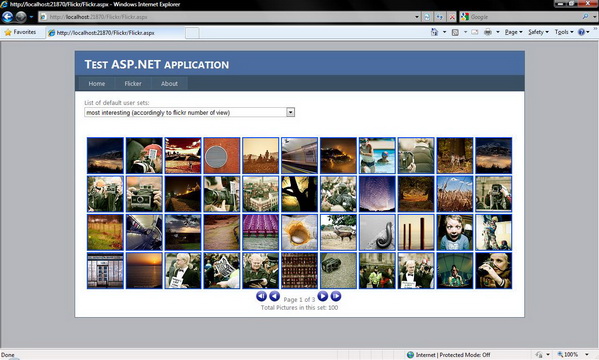Click the Home icon in command bar

coord(434,32)
